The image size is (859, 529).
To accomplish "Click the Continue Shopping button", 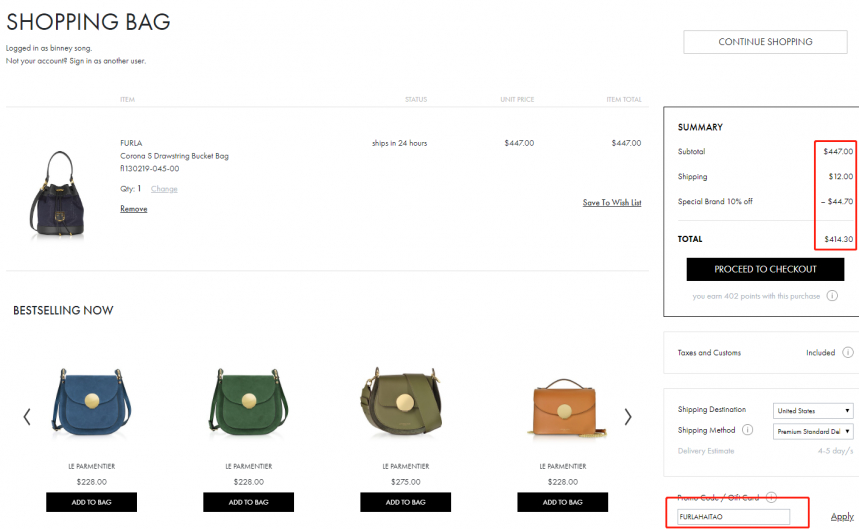I will (x=765, y=42).
